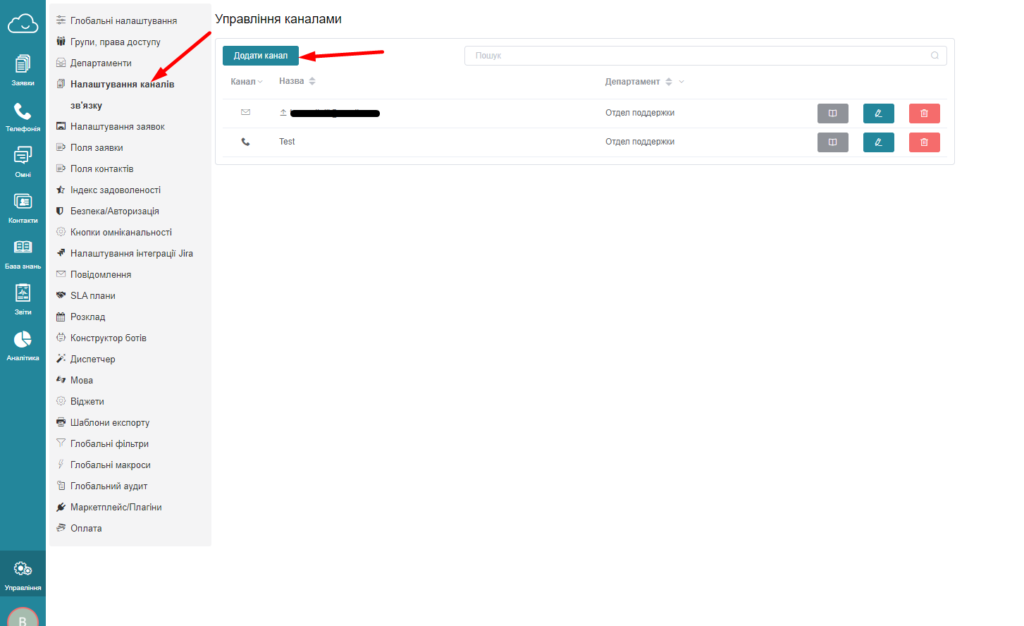Open the Телефонія phone section
Image resolution: width=1024 pixels, height=626 pixels.
point(22,115)
